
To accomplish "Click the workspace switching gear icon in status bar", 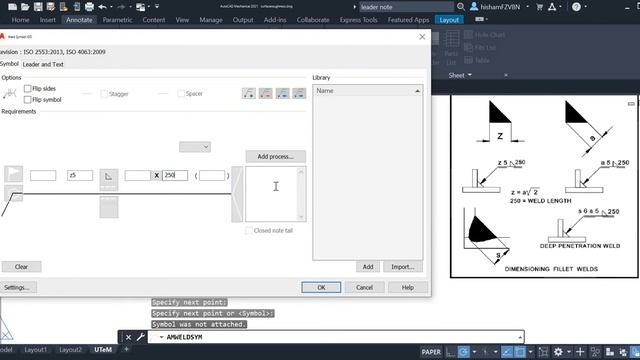I will [558, 352].
